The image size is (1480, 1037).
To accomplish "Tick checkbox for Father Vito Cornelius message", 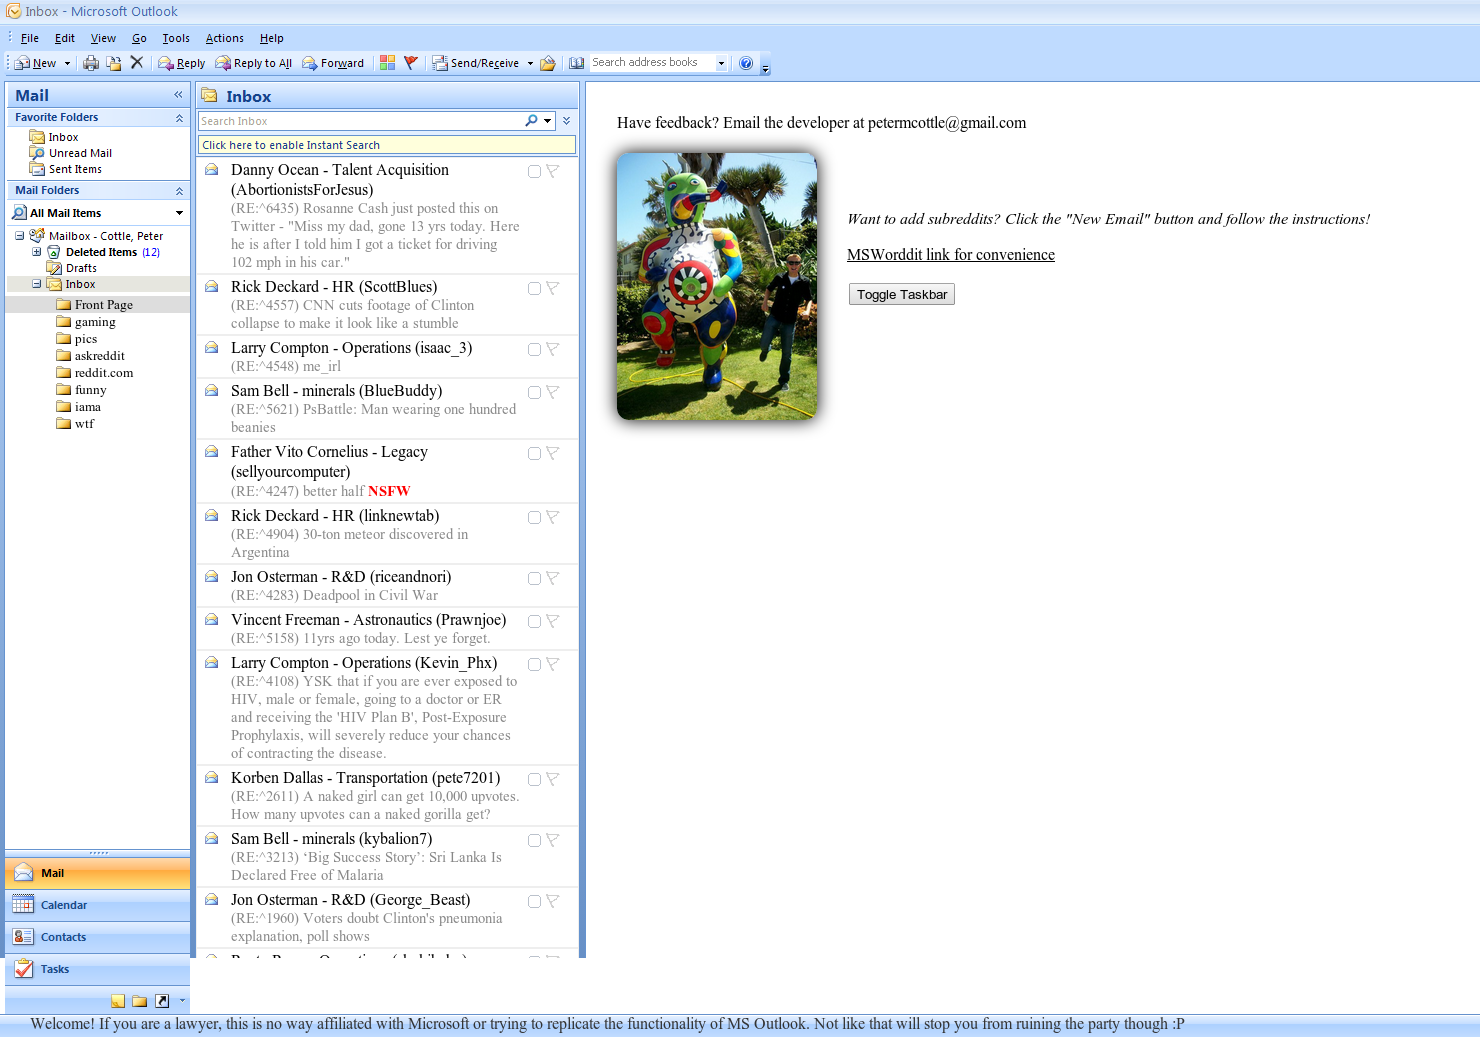I will [534, 454].
